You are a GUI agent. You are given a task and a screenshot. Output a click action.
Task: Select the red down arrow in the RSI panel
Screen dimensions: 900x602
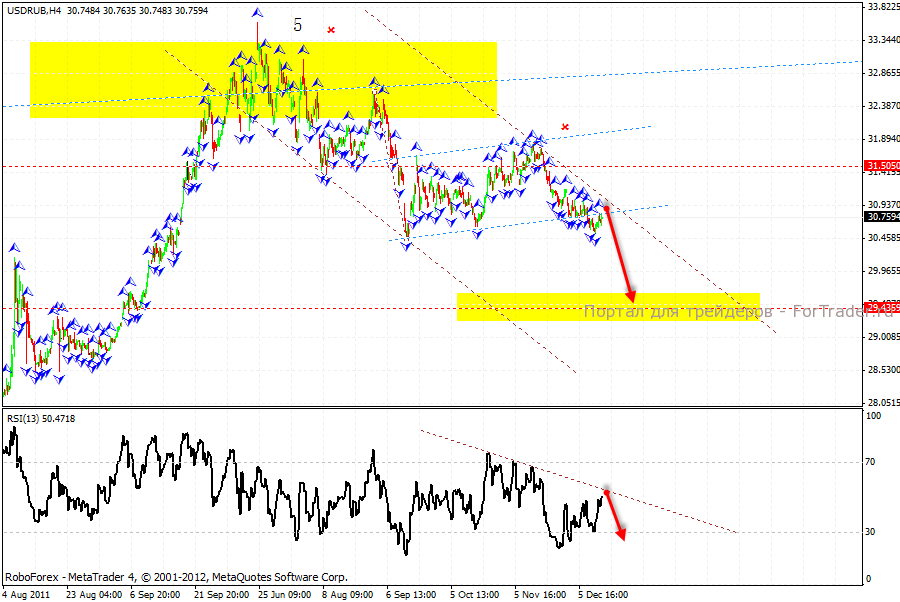point(615,517)
